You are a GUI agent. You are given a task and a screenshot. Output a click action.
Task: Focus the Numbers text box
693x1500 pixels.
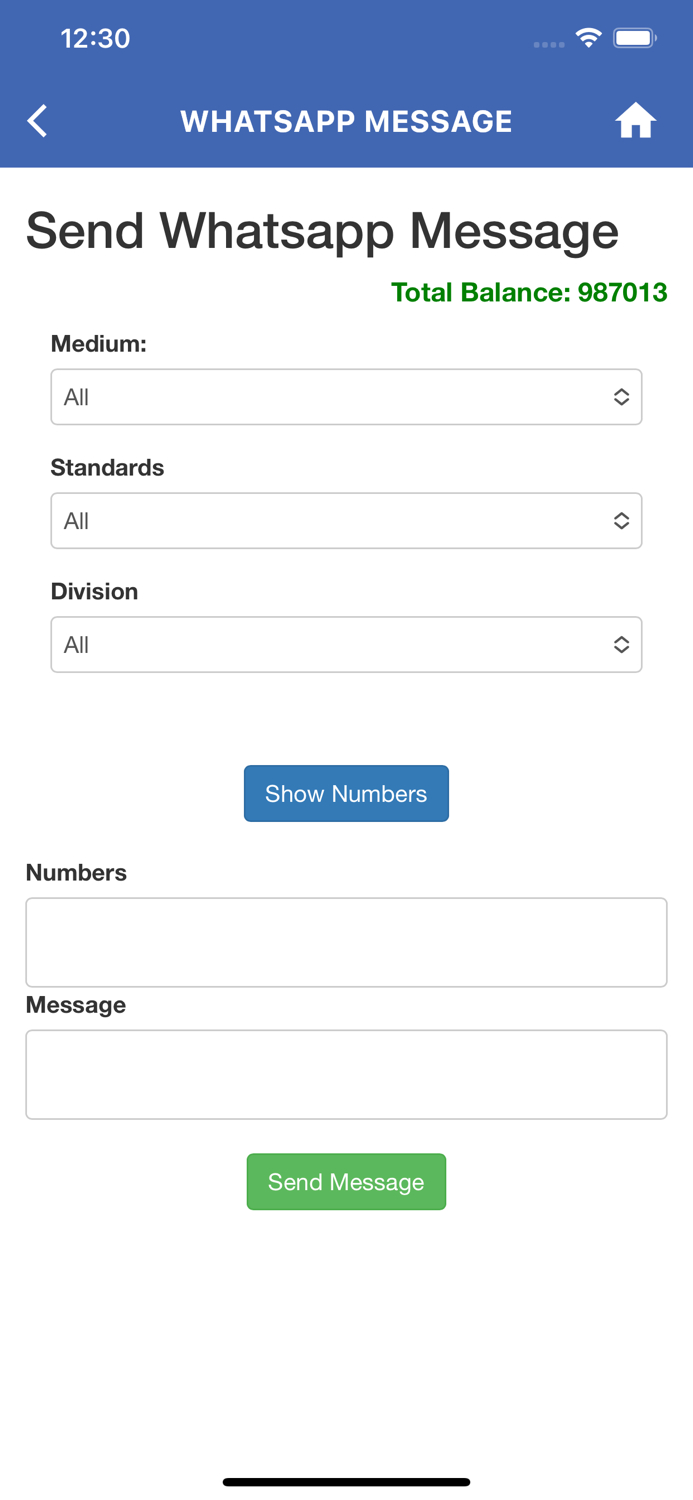(346, 942)
